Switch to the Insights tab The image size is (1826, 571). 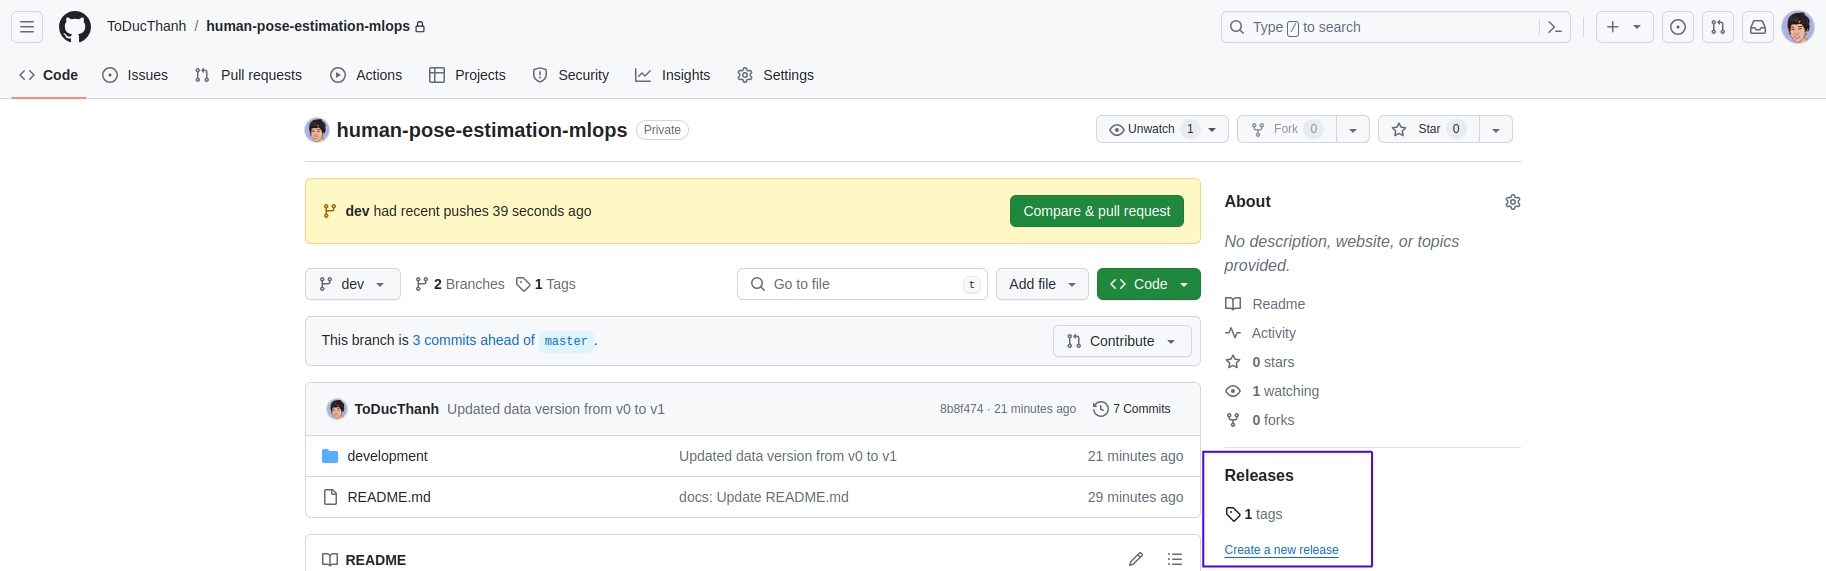click(x=673, y=75)
